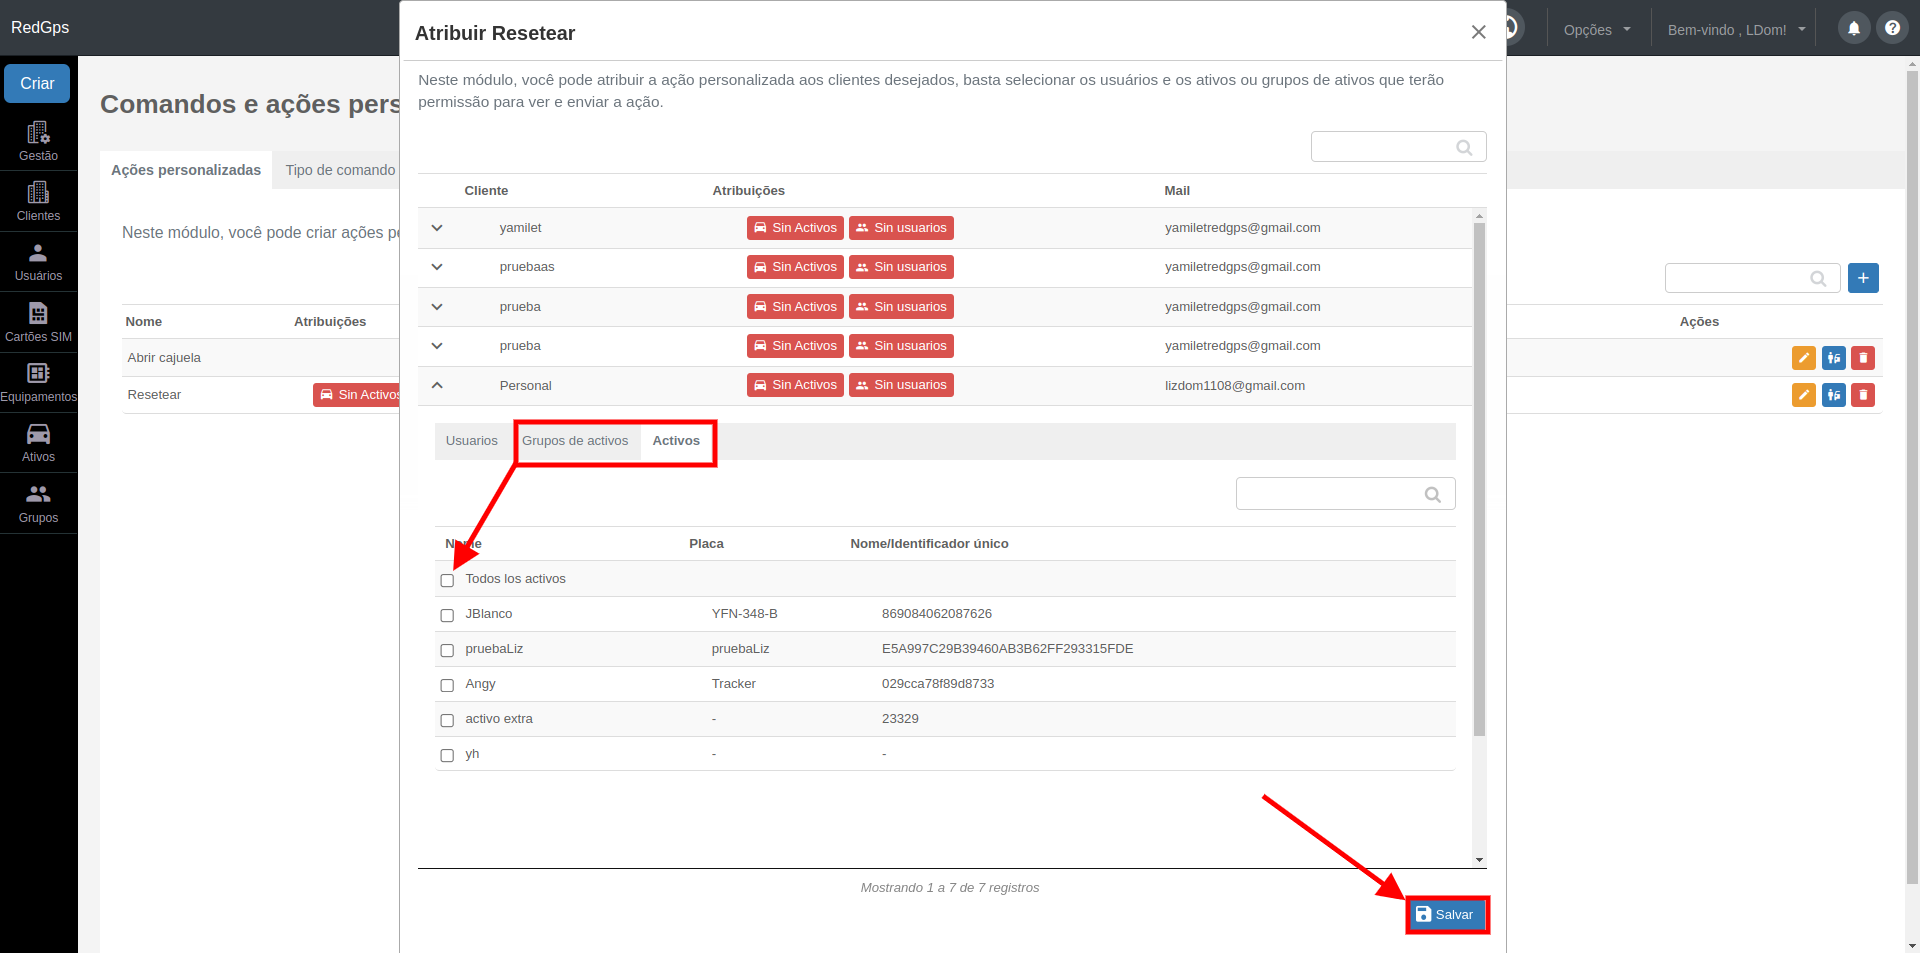Click edit pencil icon for Abrir cajuela
Screen dimensions: 1920x953
point(1804,358)
